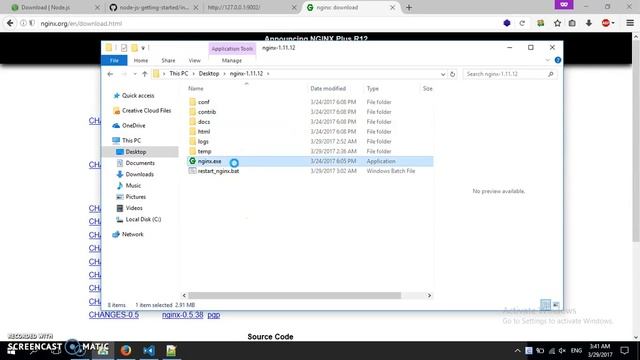This screenshot has height=360, width=640.
Task: Open Firefox hamburger menu
Action: pyautogui.click(x=630, y=23)
